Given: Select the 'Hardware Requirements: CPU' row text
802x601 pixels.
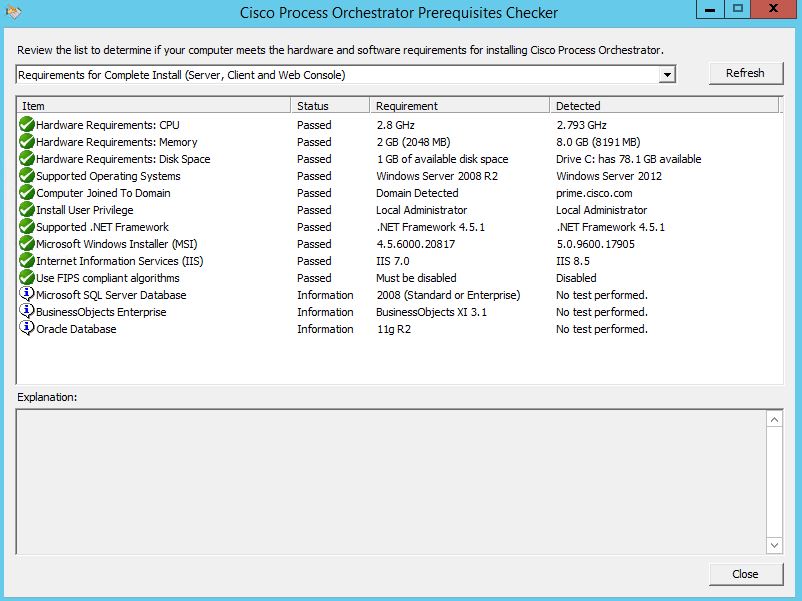Looking at the screenshot, I should pyautogui.click(x=108, y=125).
